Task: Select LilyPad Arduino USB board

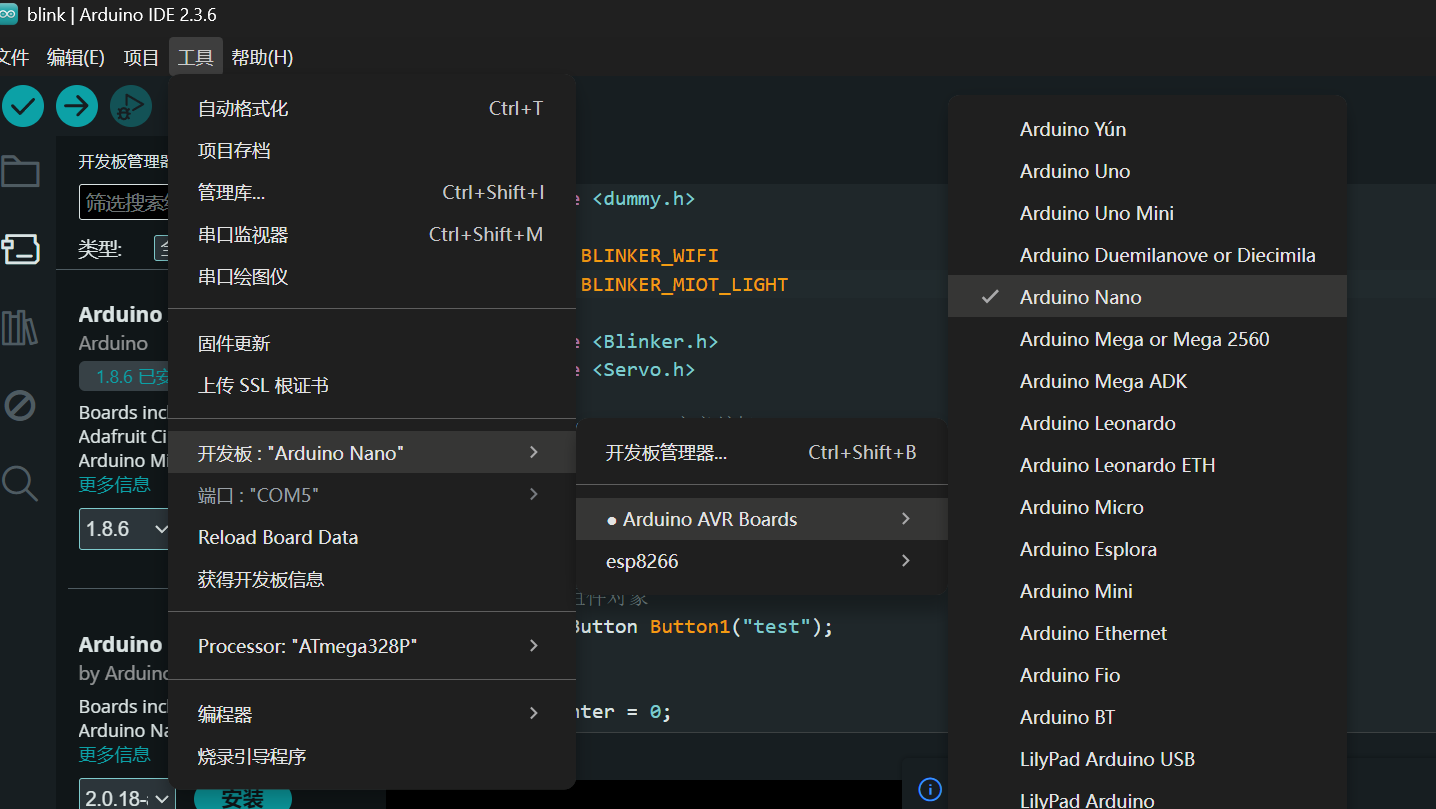Action: tap(1147, 759)
